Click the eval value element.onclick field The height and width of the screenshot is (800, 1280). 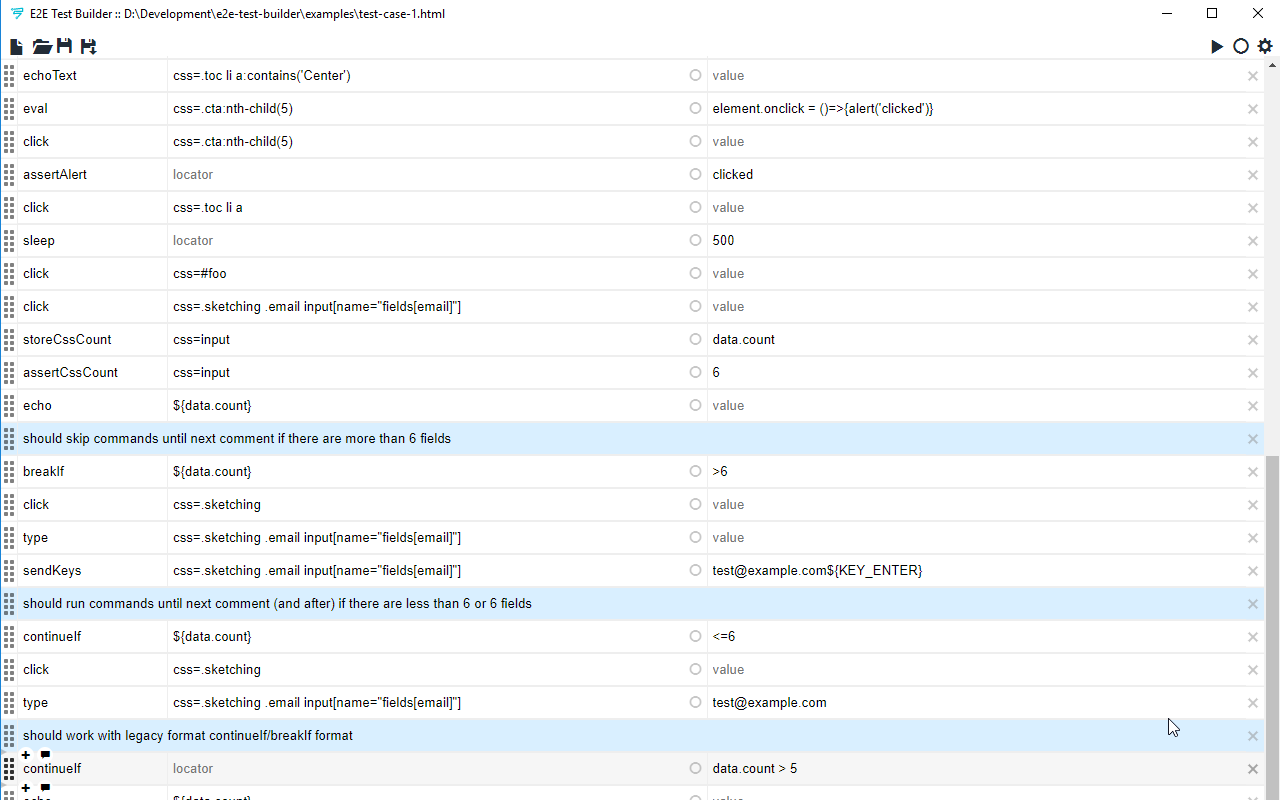click(975, 109)
